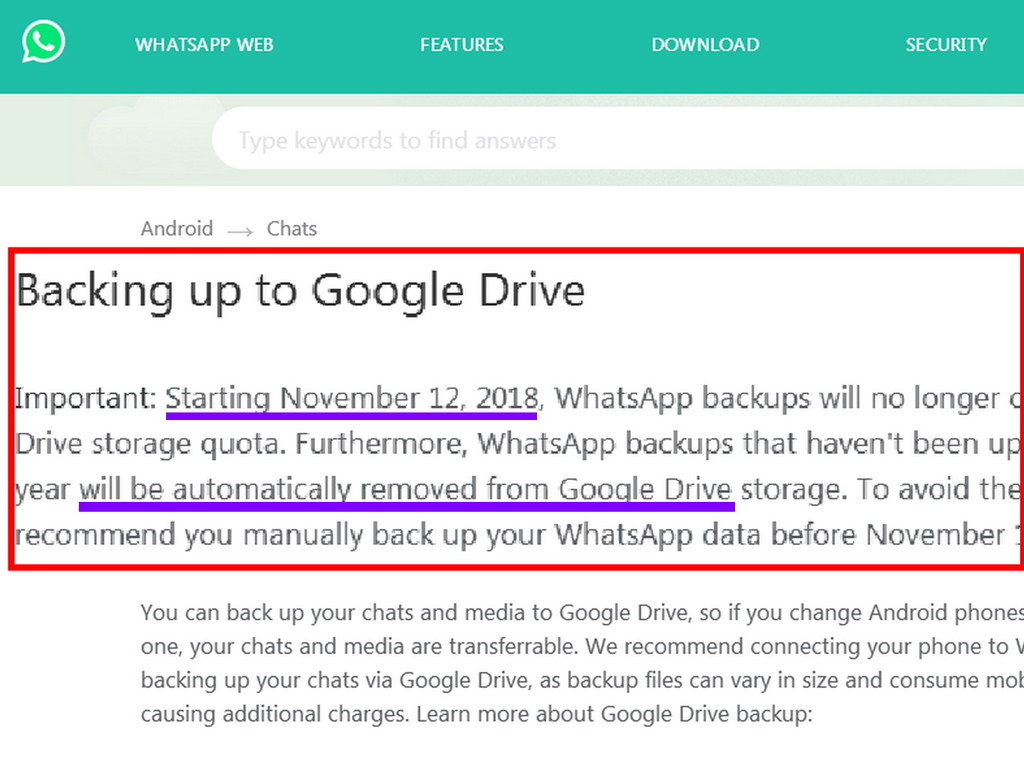The height and width of the screenshot is (768, 1024).
Task: Follow the Chats breadcrumb link
Action: tap(292, 229)
